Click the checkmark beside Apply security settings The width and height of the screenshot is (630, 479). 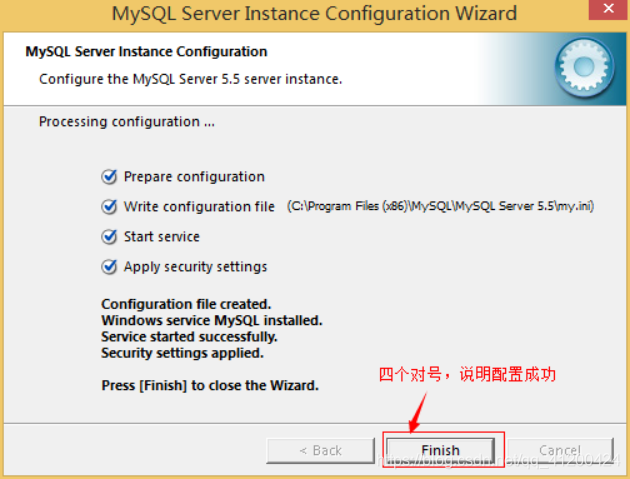click(x=109, y=266)
